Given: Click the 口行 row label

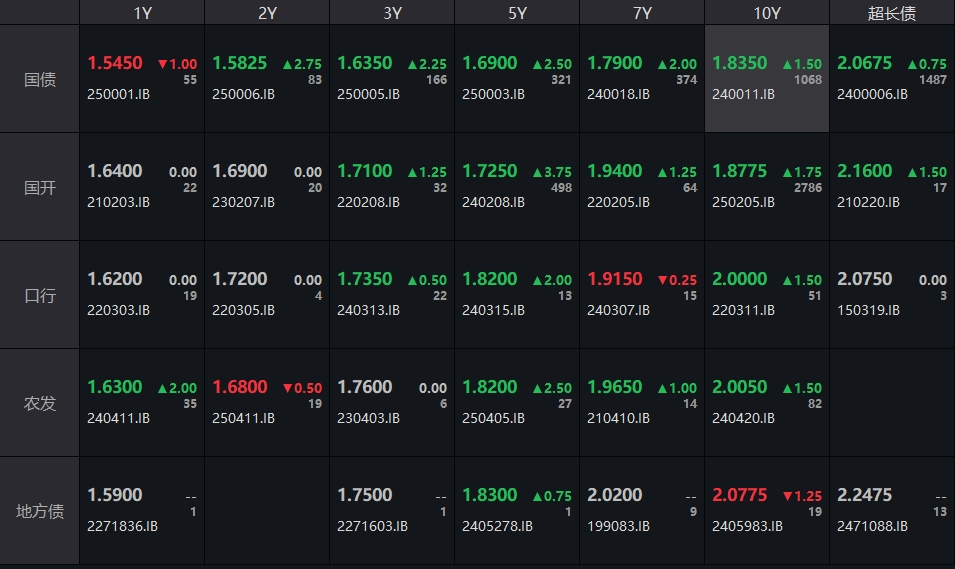Looking at the screenshot, I should 40,295.
